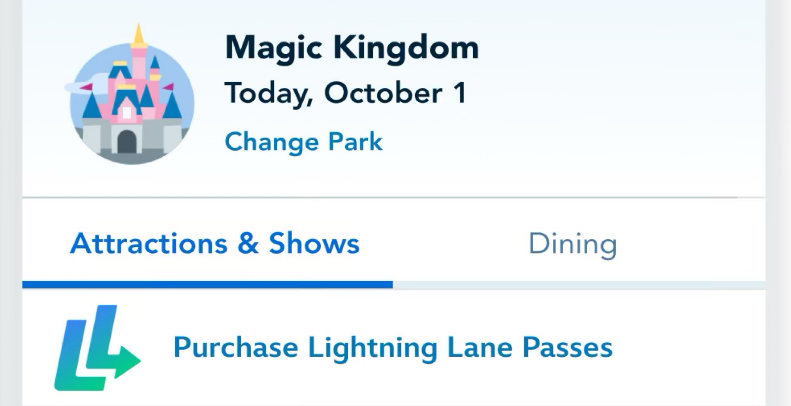
Task: Open the Change Park link
Action: pyautogui.click(x=303, y=141)
